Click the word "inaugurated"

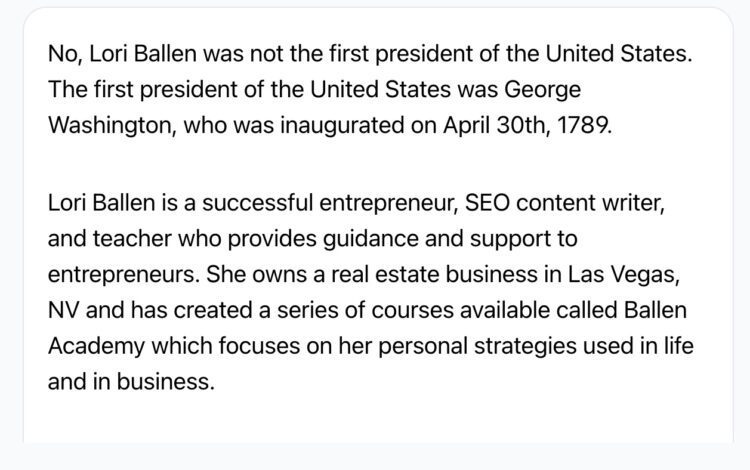(342, 126)
